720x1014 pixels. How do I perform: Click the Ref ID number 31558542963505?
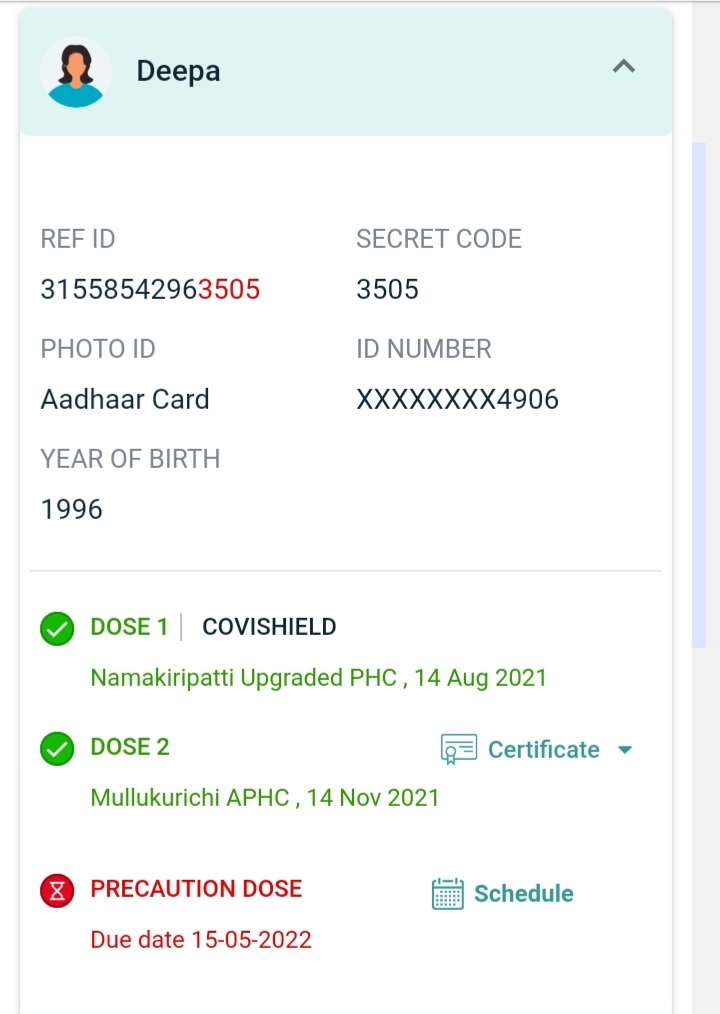pos(150,290)
